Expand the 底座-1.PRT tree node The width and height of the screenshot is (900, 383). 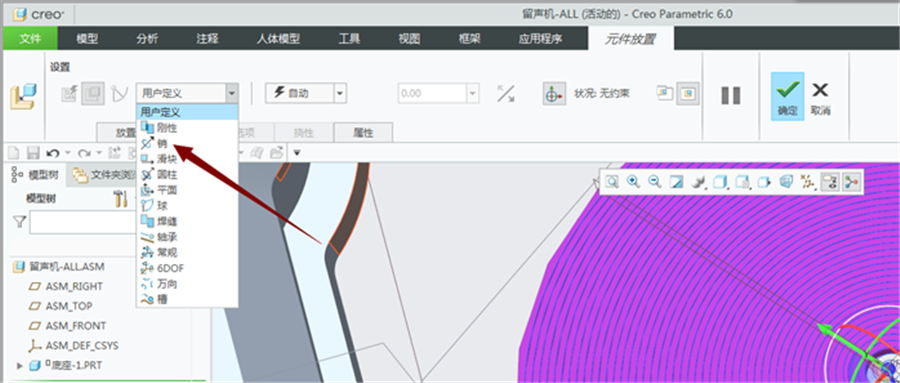pos(21,365)
